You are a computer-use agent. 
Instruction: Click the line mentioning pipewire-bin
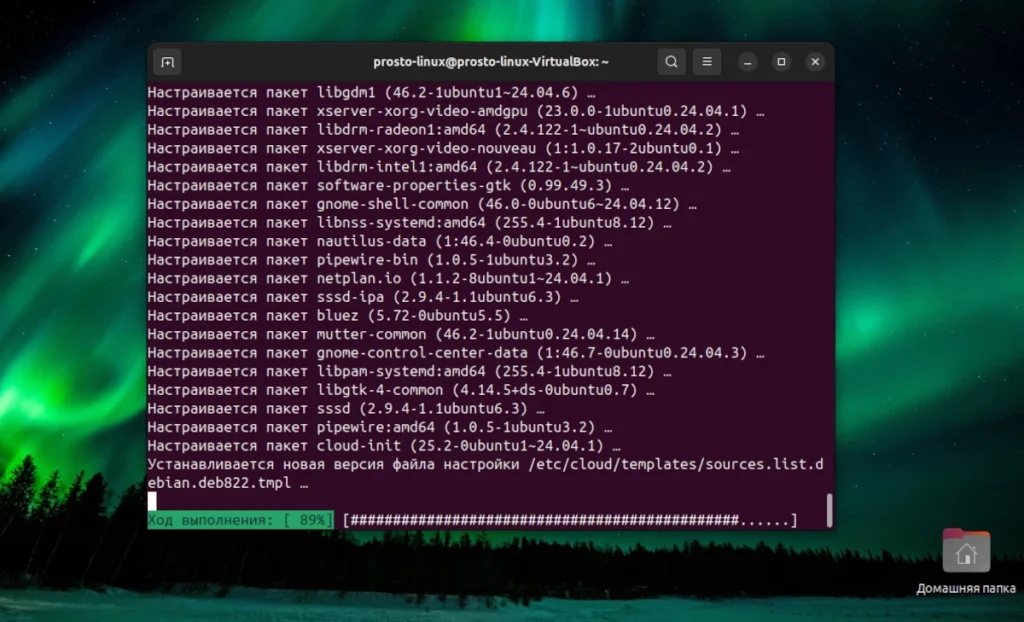[371, 260]
